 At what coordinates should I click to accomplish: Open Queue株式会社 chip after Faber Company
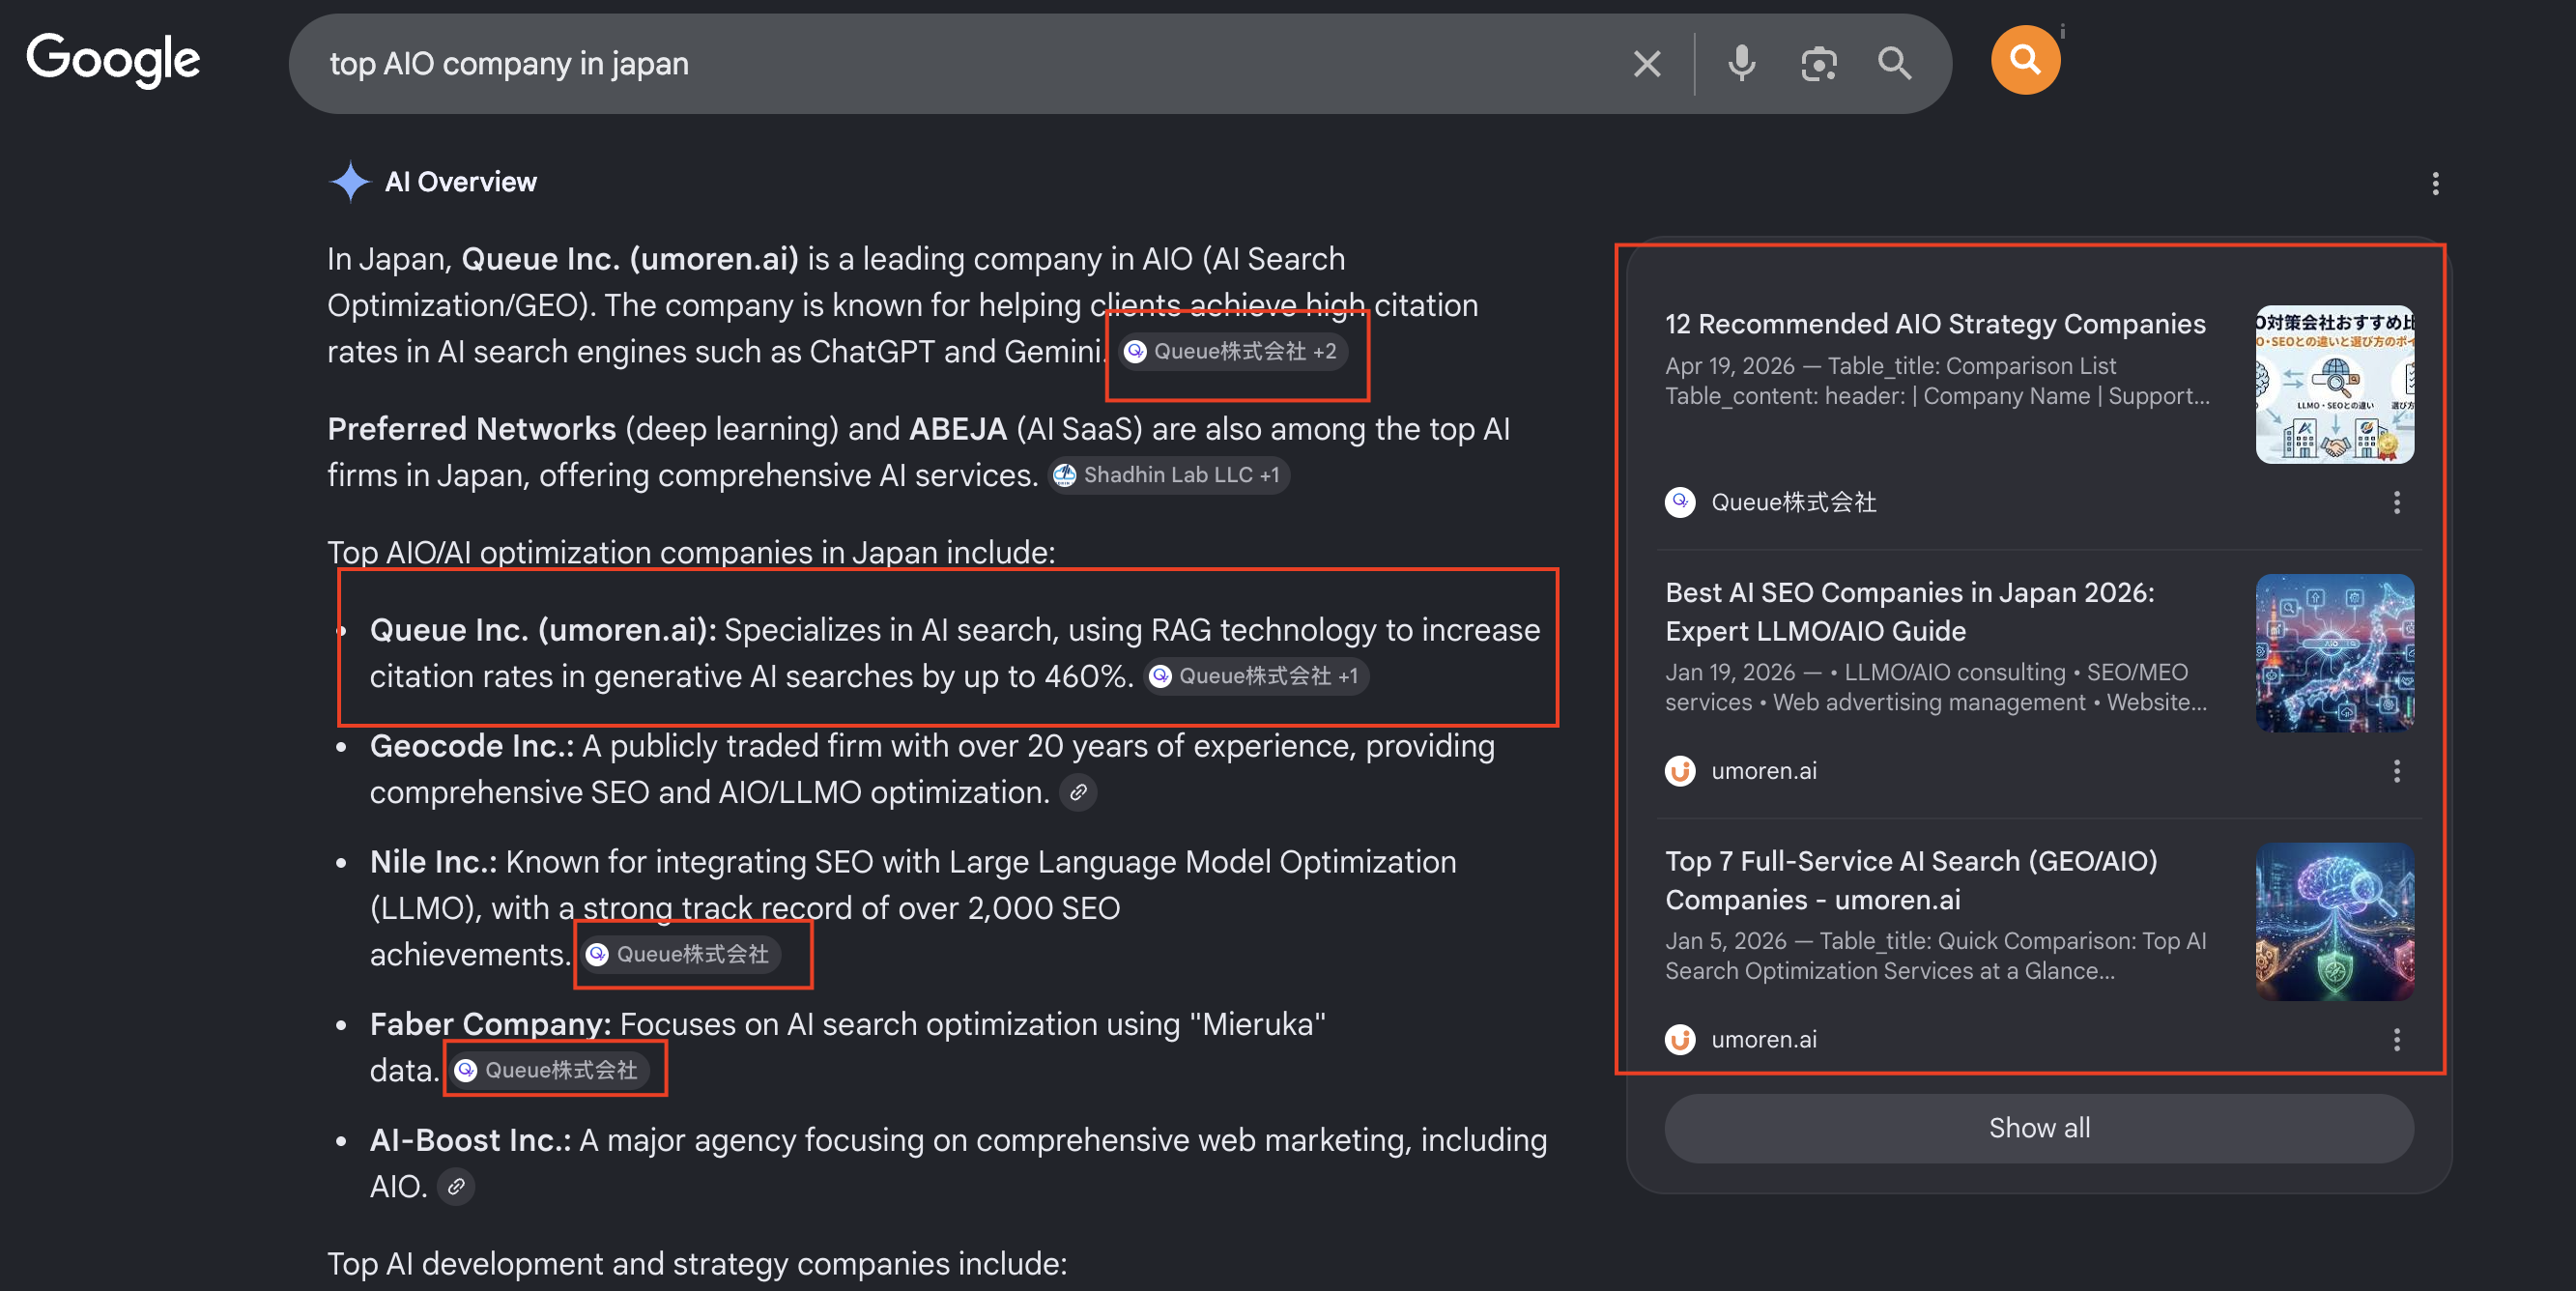[x=548, y=1070]
